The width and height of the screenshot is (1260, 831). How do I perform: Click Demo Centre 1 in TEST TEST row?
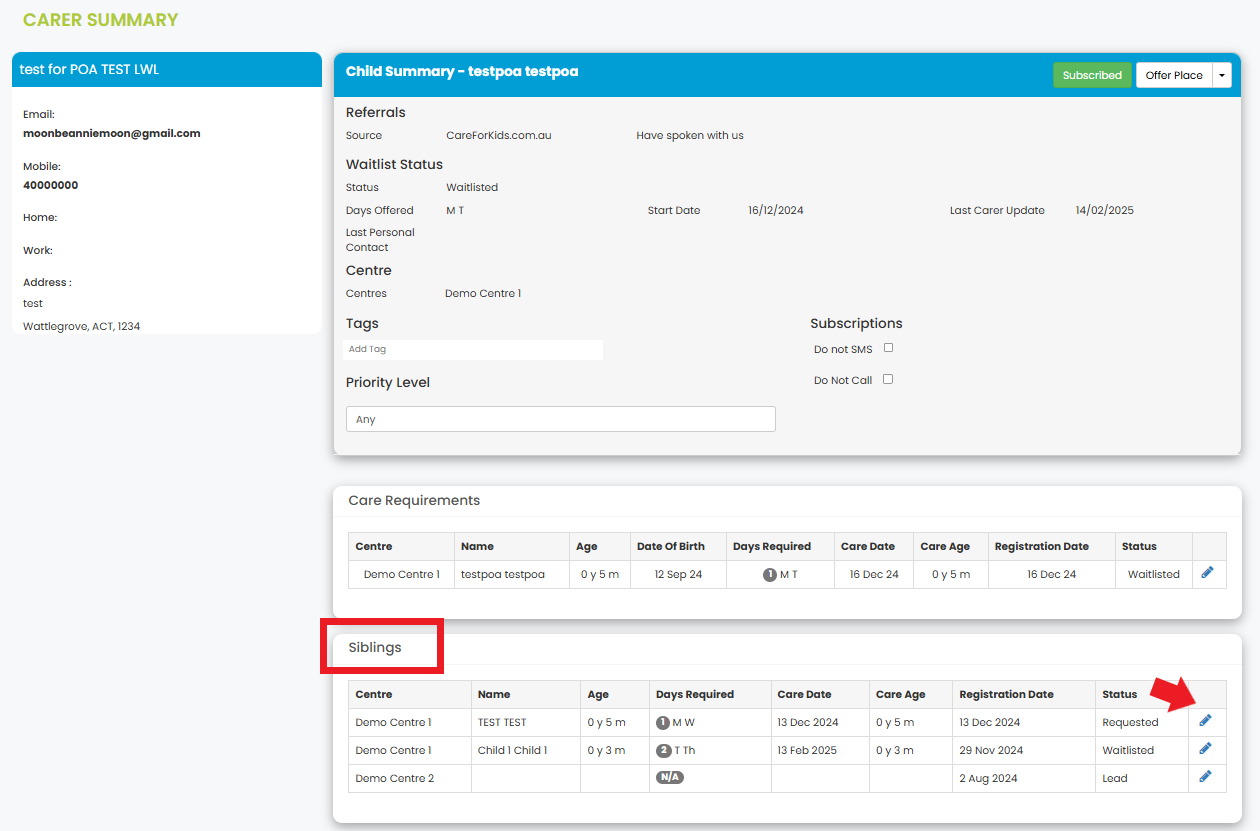393,722
